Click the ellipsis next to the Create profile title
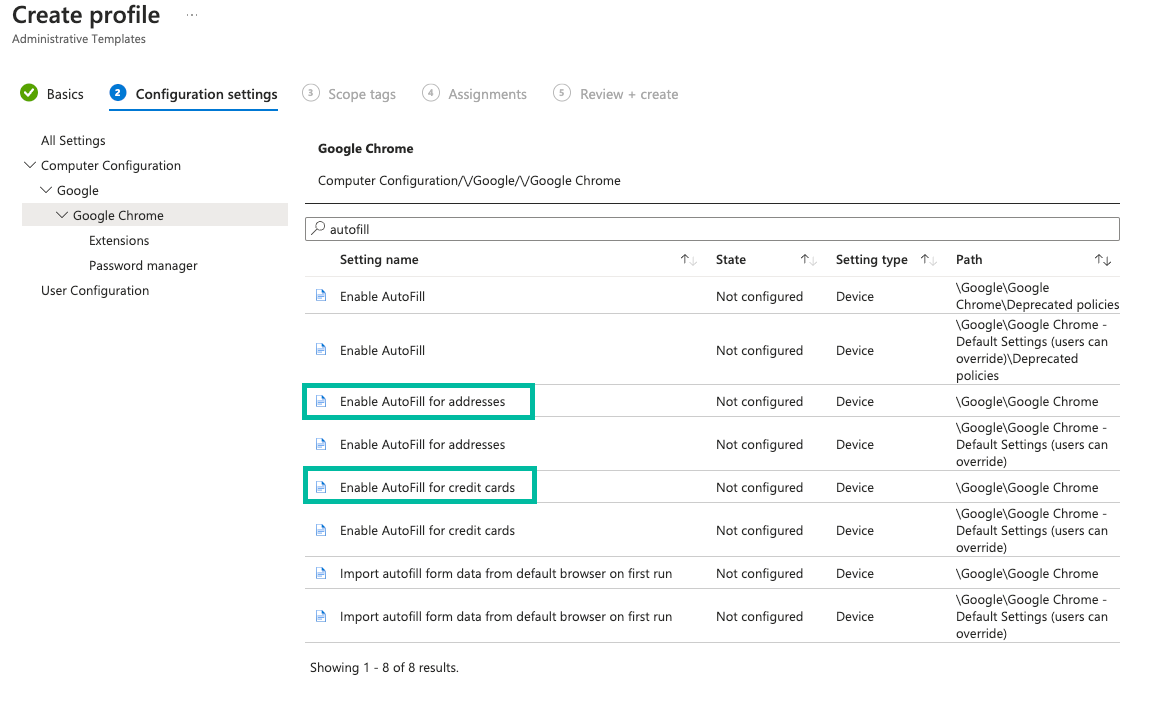Screen dimensions: 1158x713 pyautogui.click(x=190, y=14)
